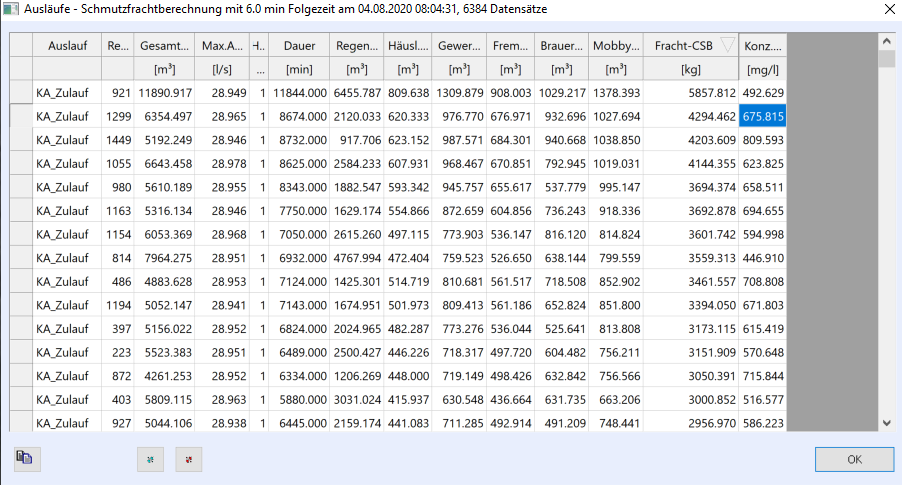Click the sort triangle in Fracht-CSB header
The height and width of the screenshot is (485, 902).
727,45
